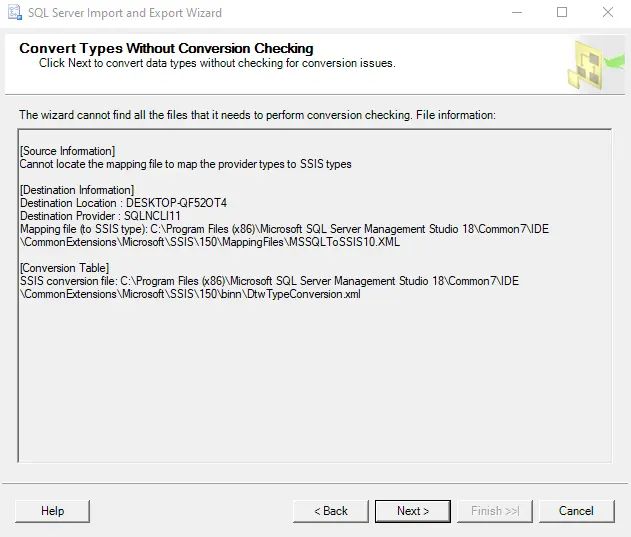
Task: Minimize the wizard window
Action: tap(517, 12)
